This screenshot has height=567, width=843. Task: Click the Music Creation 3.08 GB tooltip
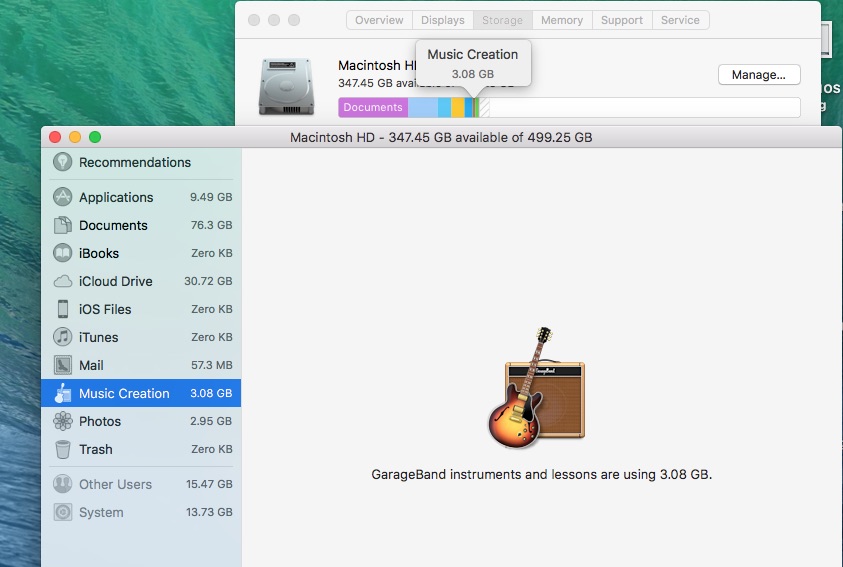(473, 63)
